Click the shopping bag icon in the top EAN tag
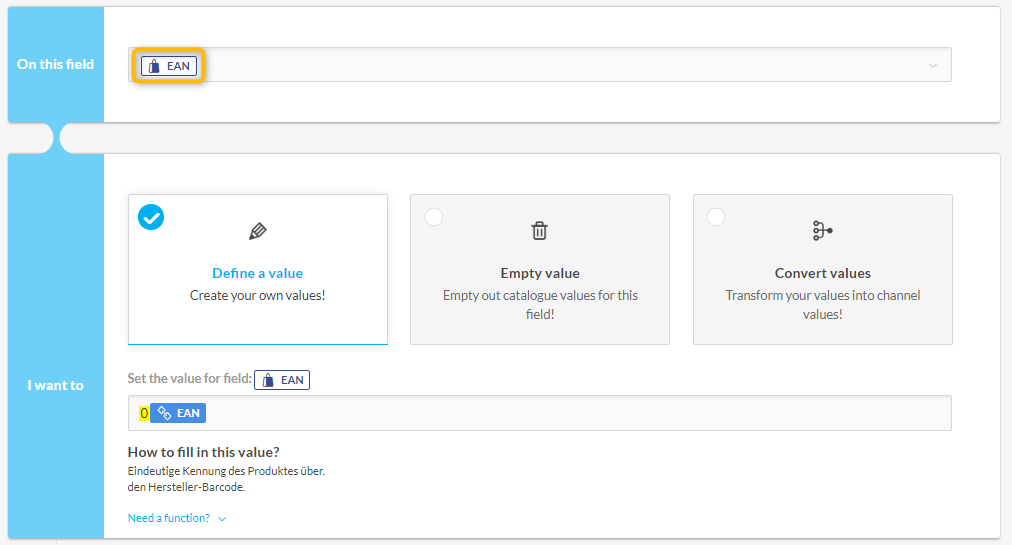 click(x=153, y=66)
